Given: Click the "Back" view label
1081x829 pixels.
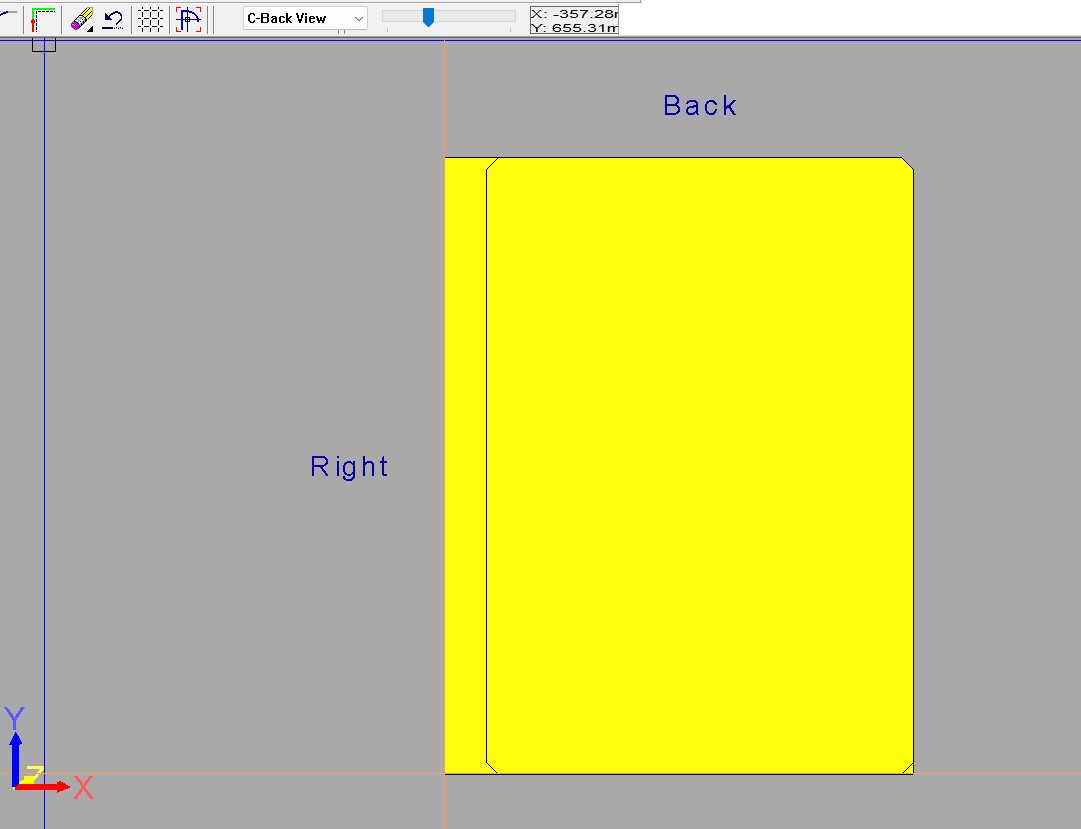Looking at the screenshot, I should [x=700, y=106].
